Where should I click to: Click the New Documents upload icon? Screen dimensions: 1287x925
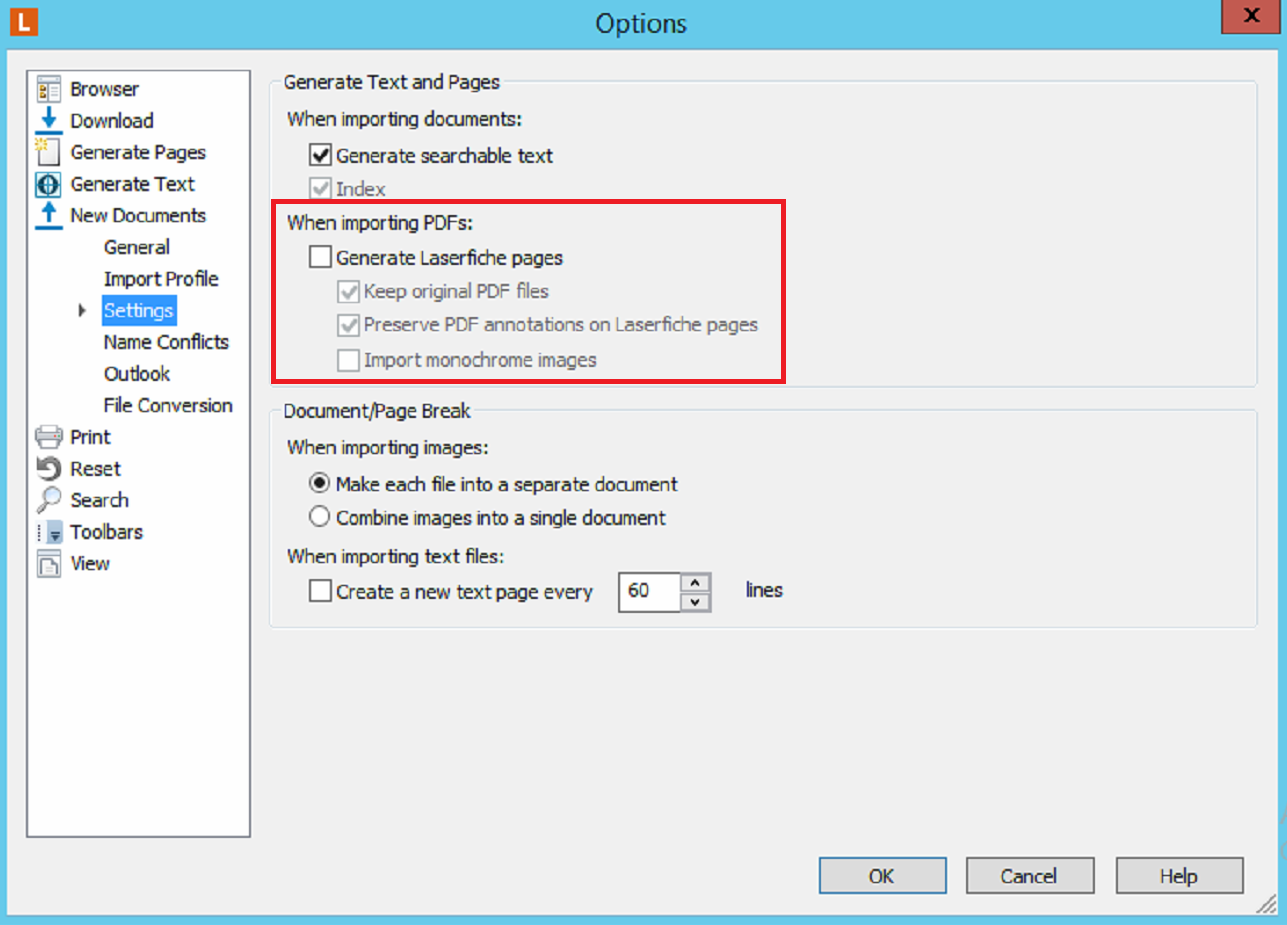(49, 215)
